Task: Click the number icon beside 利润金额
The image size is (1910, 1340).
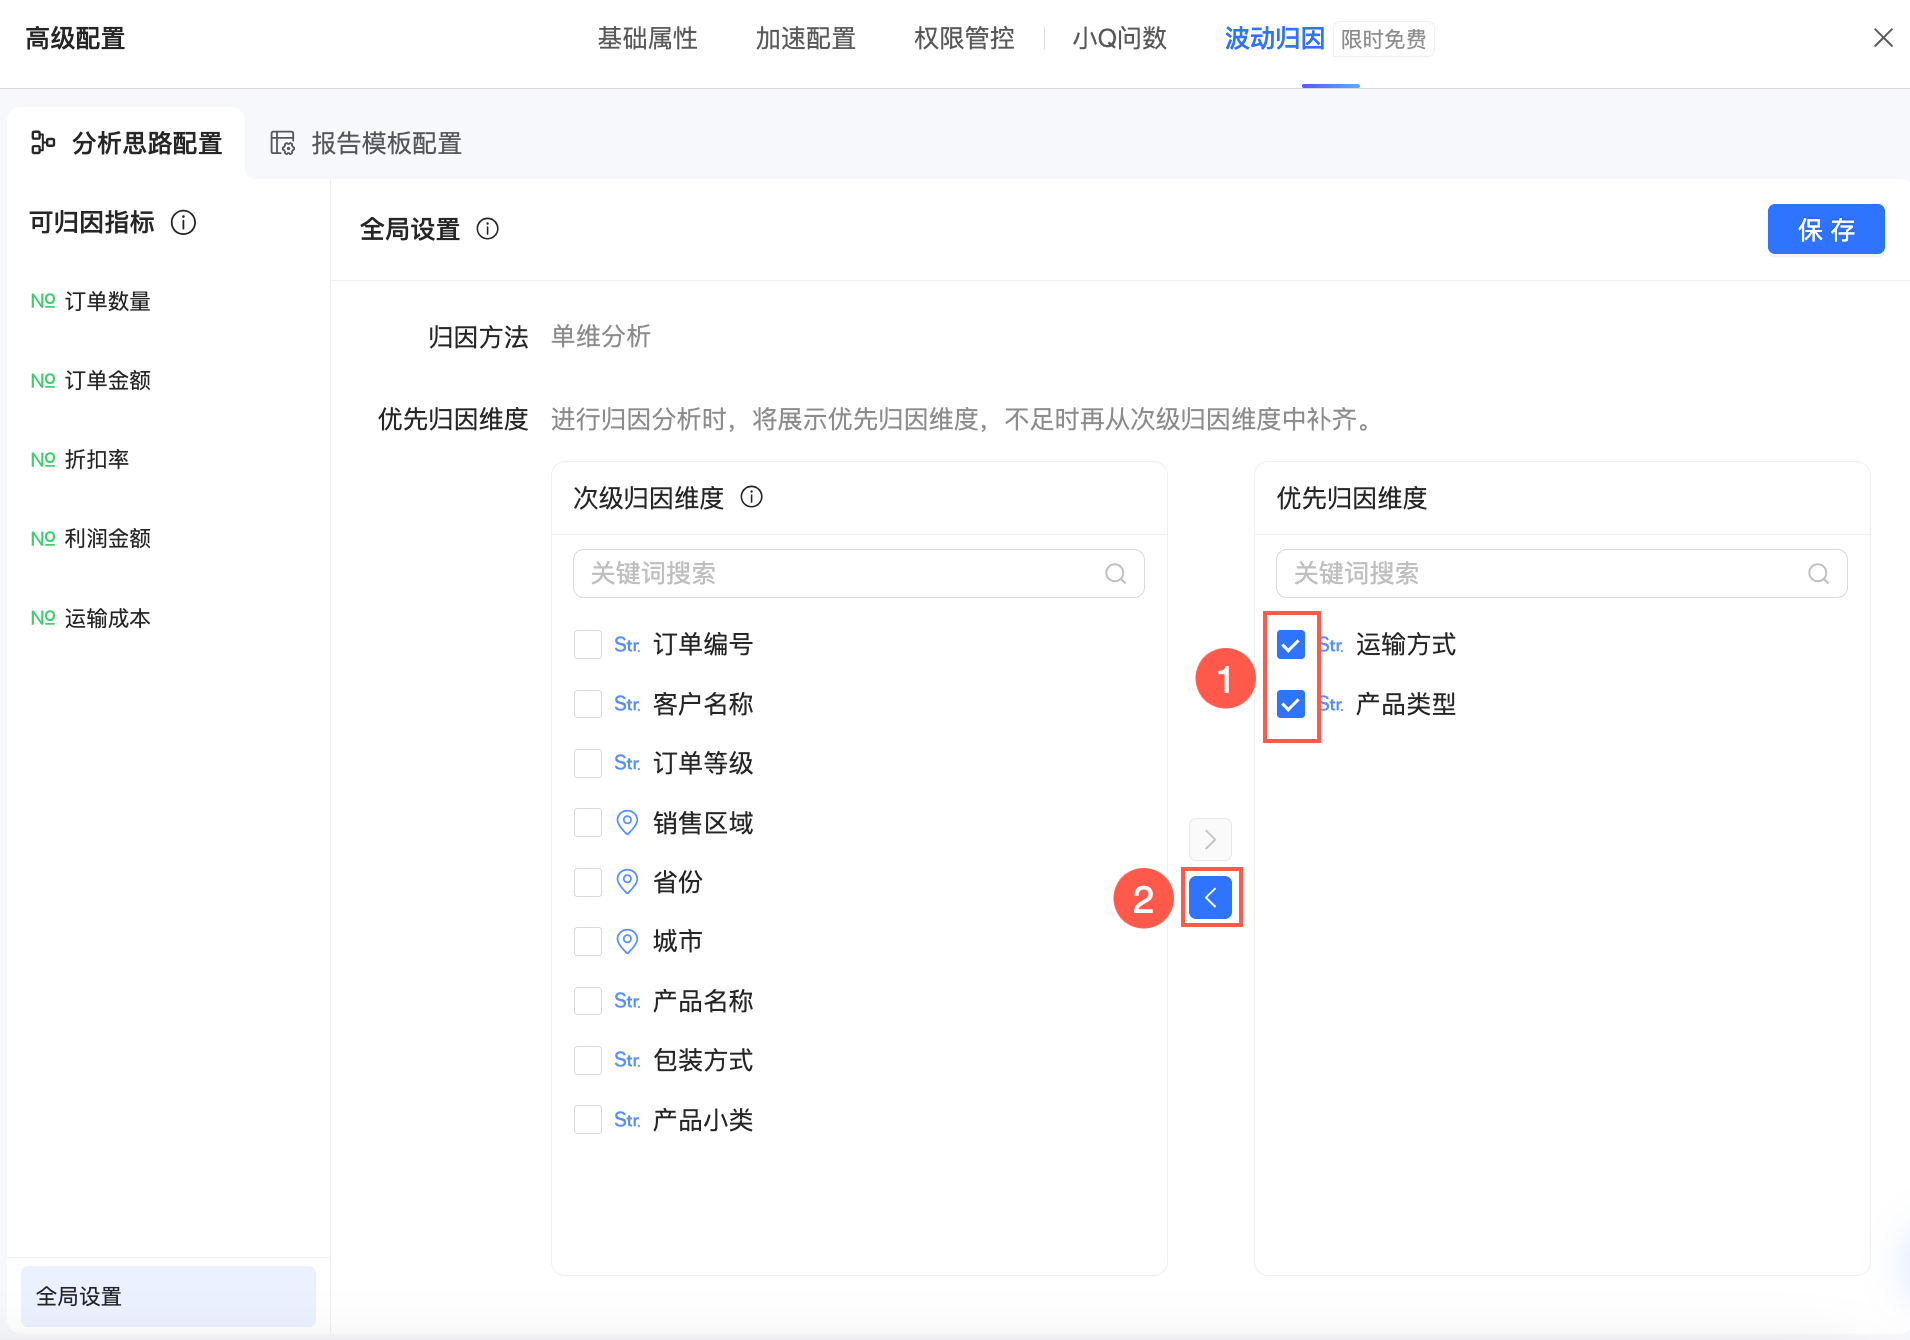Action: pos(43,538)
